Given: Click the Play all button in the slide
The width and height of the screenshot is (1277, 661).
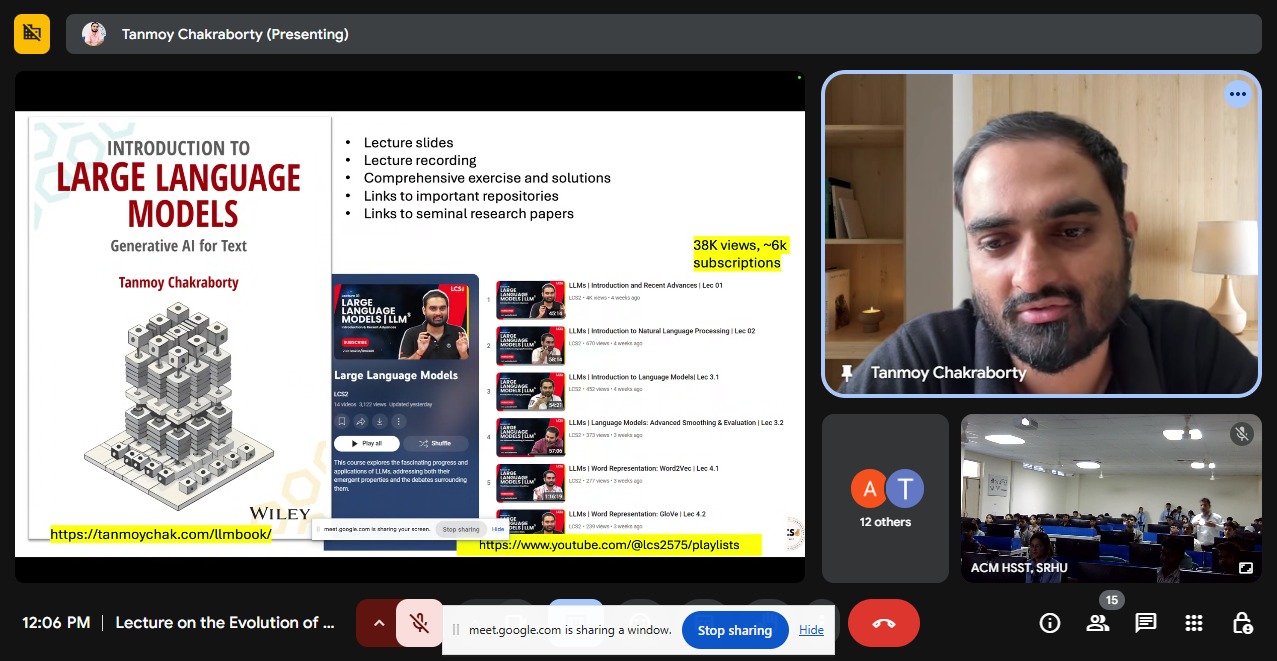Looking at the screenshot, I should (x=365, y=443).
